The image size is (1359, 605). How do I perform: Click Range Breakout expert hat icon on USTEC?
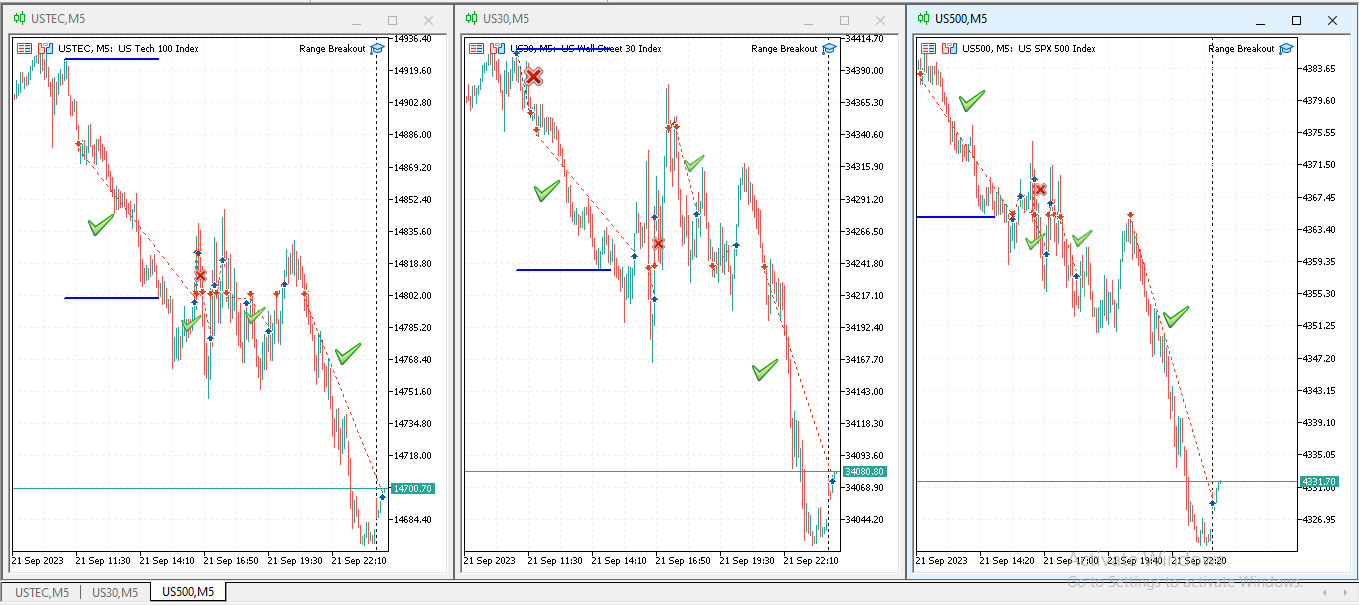tap(377, 48)
